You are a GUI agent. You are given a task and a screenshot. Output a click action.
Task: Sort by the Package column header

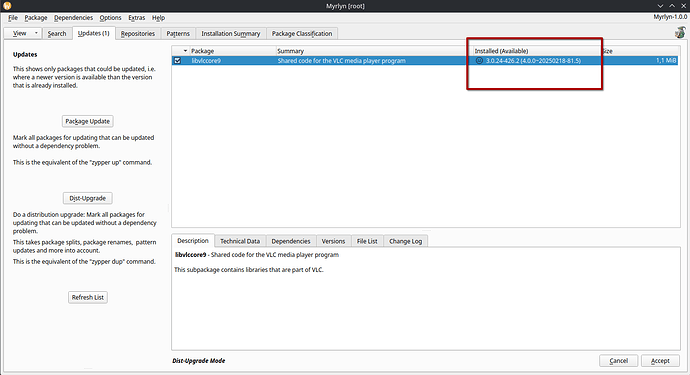click(233, 51)
